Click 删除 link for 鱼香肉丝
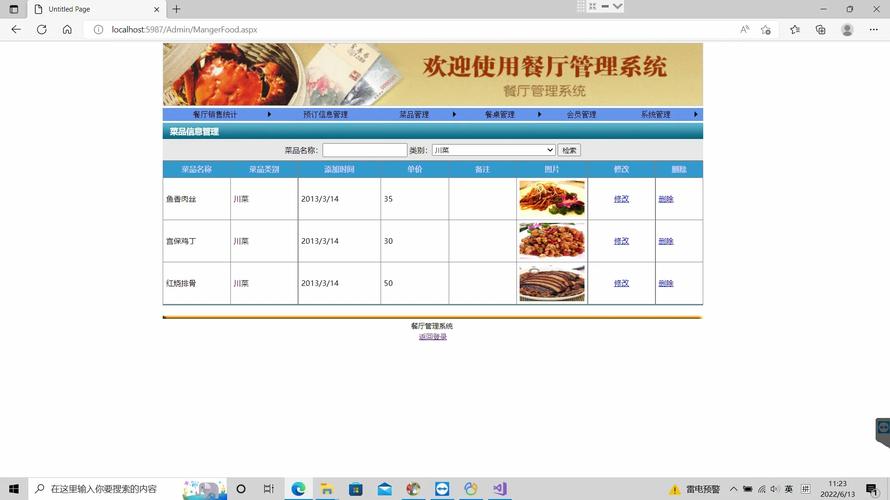 point(666,199)
